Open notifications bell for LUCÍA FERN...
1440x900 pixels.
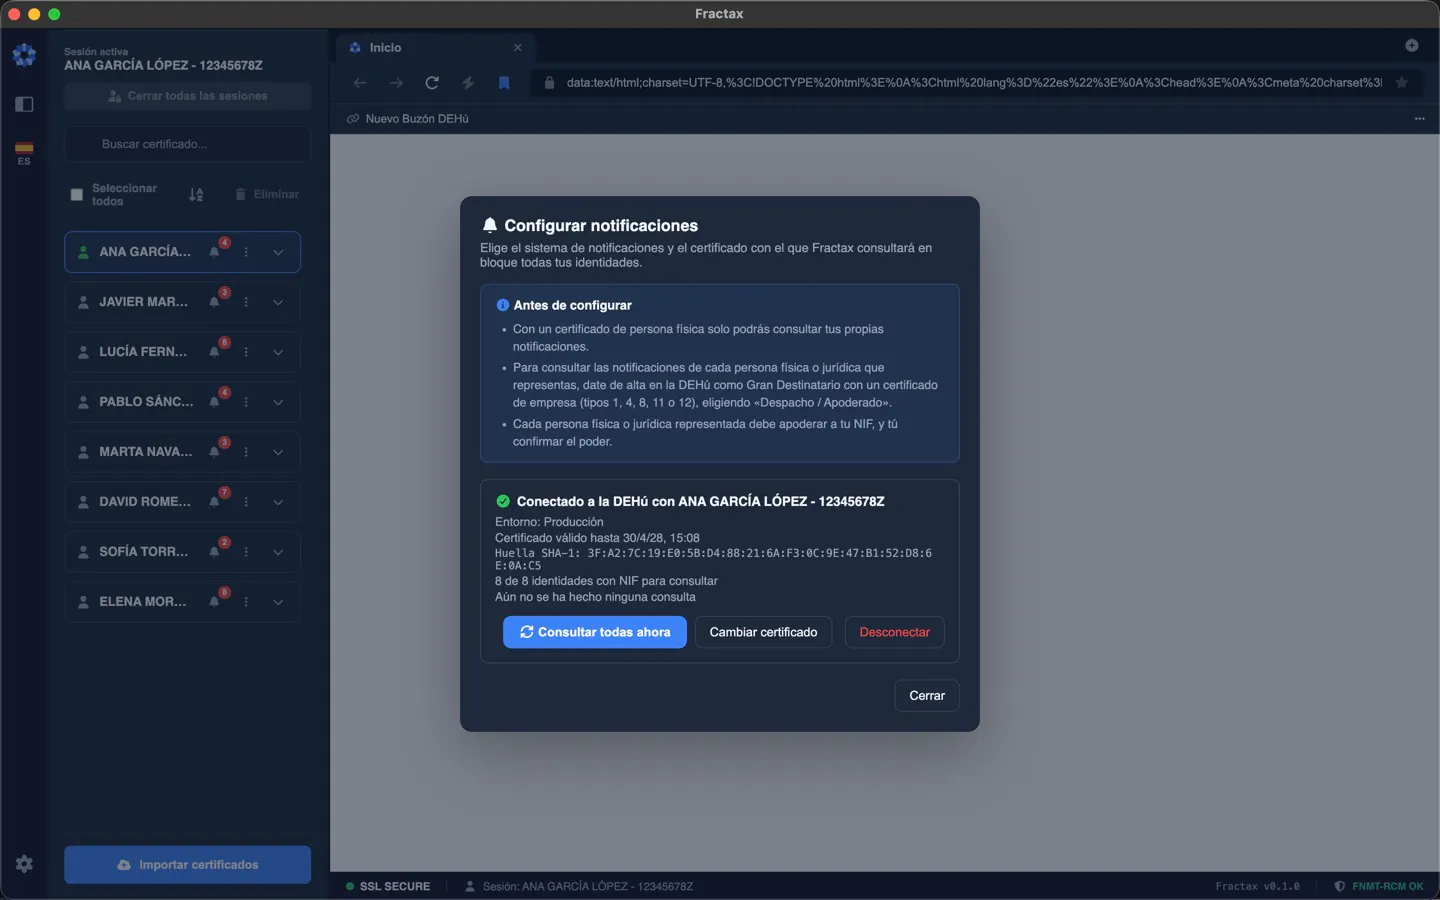pos(214,352)
